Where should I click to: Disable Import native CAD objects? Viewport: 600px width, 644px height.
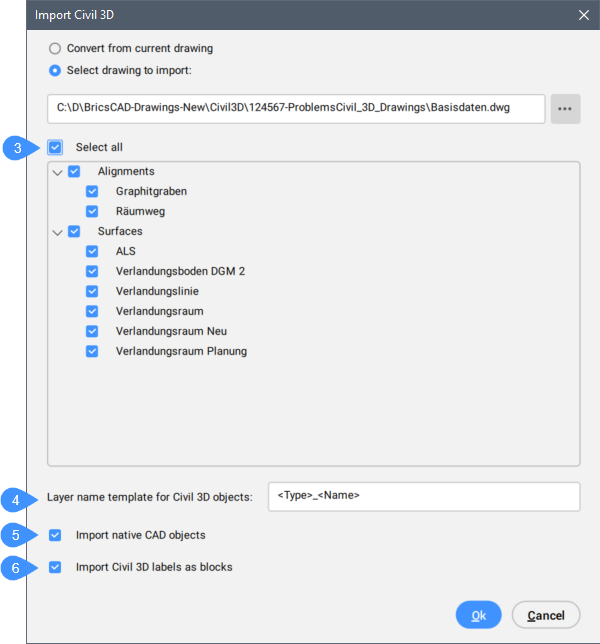tap(56, 535)
